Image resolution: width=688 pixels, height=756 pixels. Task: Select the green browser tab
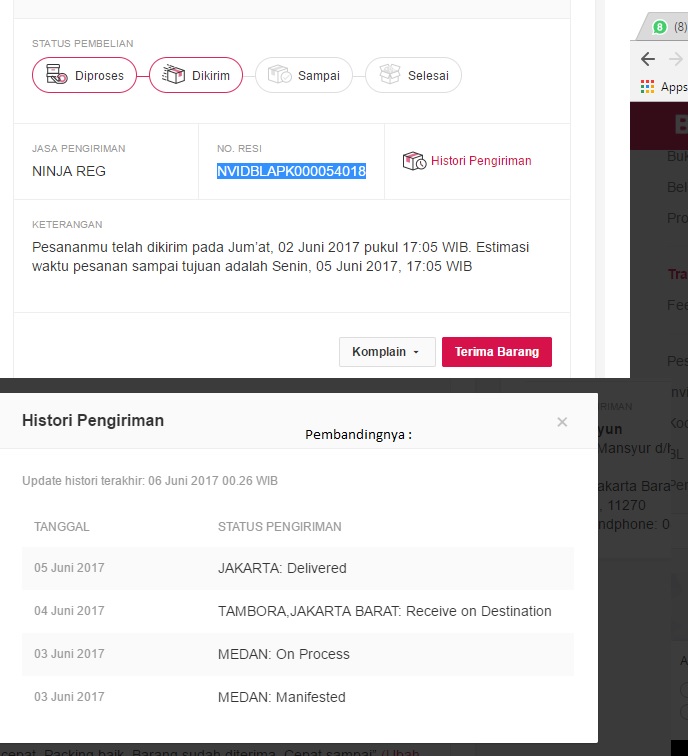pos(660,27)
